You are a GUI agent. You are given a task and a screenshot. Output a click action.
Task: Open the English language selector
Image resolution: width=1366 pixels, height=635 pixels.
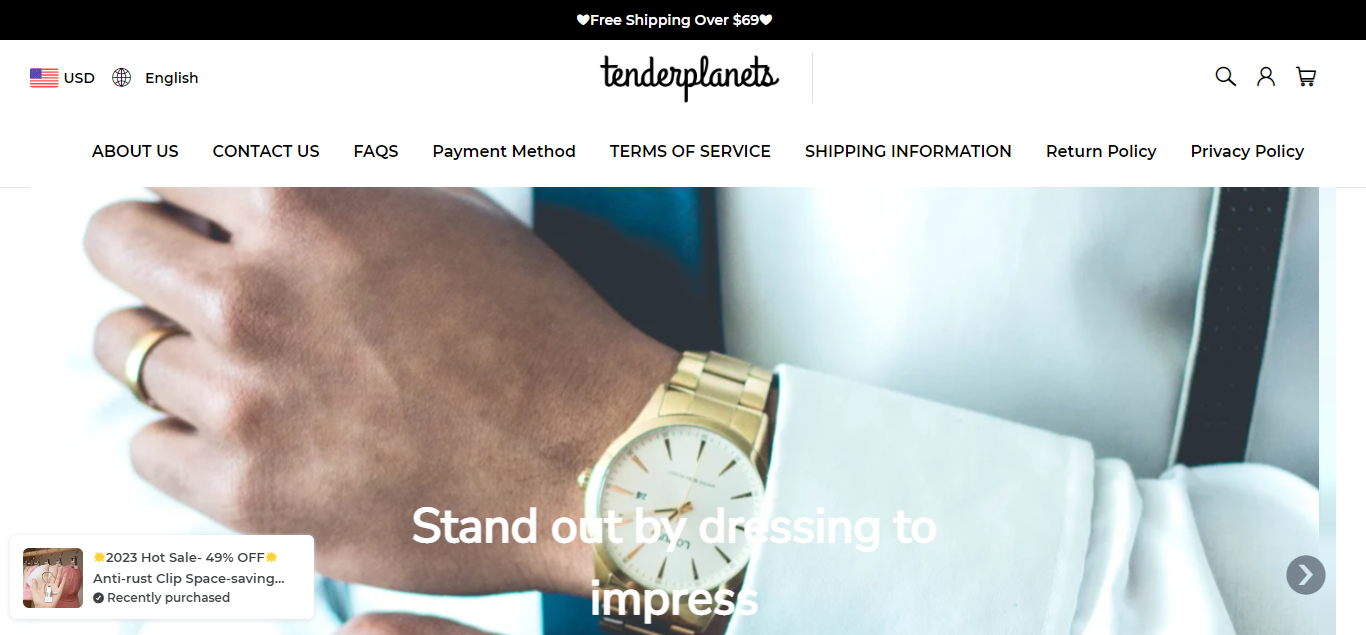[x=171, y=78]
